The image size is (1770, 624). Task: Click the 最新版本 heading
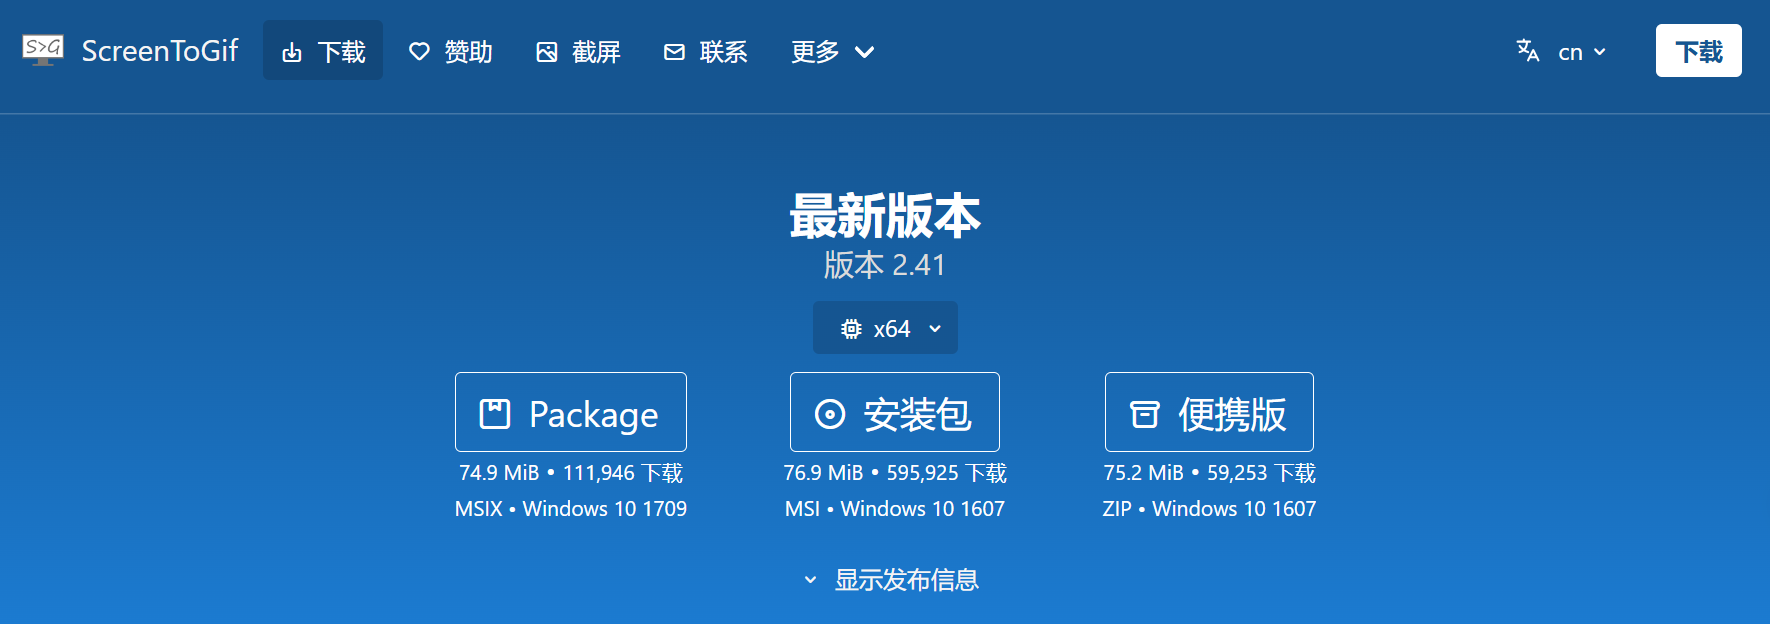(x=885, y=216)
